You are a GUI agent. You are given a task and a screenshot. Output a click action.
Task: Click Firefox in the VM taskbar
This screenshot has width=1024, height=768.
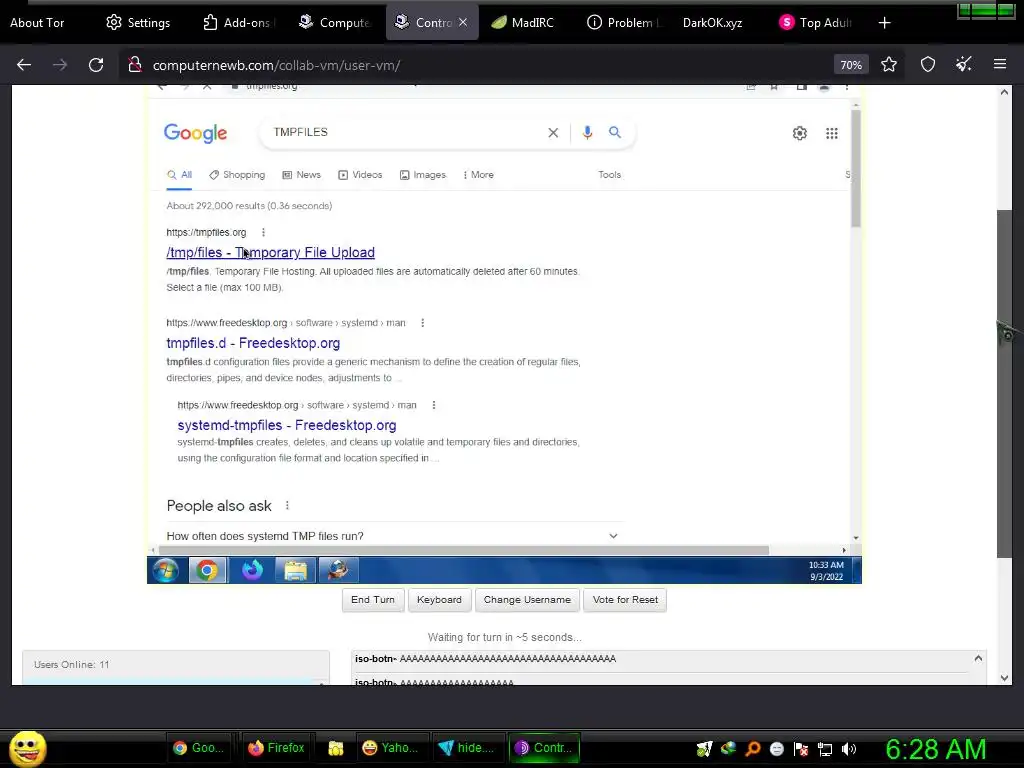tap(252, 570)
